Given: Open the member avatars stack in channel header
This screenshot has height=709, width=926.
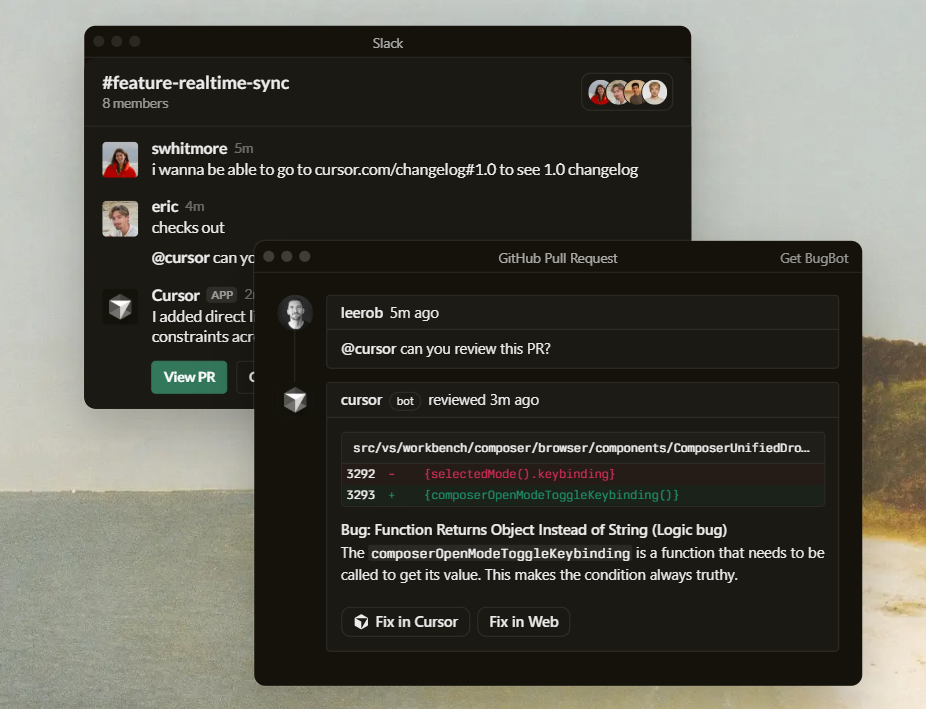Looking at the screenshot, I should 627,92.
